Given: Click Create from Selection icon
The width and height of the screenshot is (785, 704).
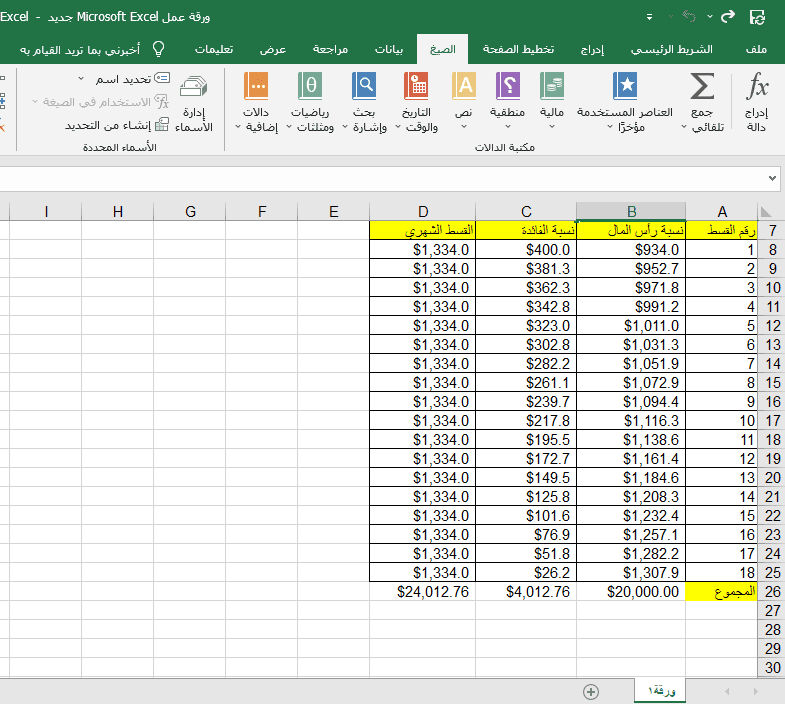Looking at the screenshot, I should tap(162, 124).
